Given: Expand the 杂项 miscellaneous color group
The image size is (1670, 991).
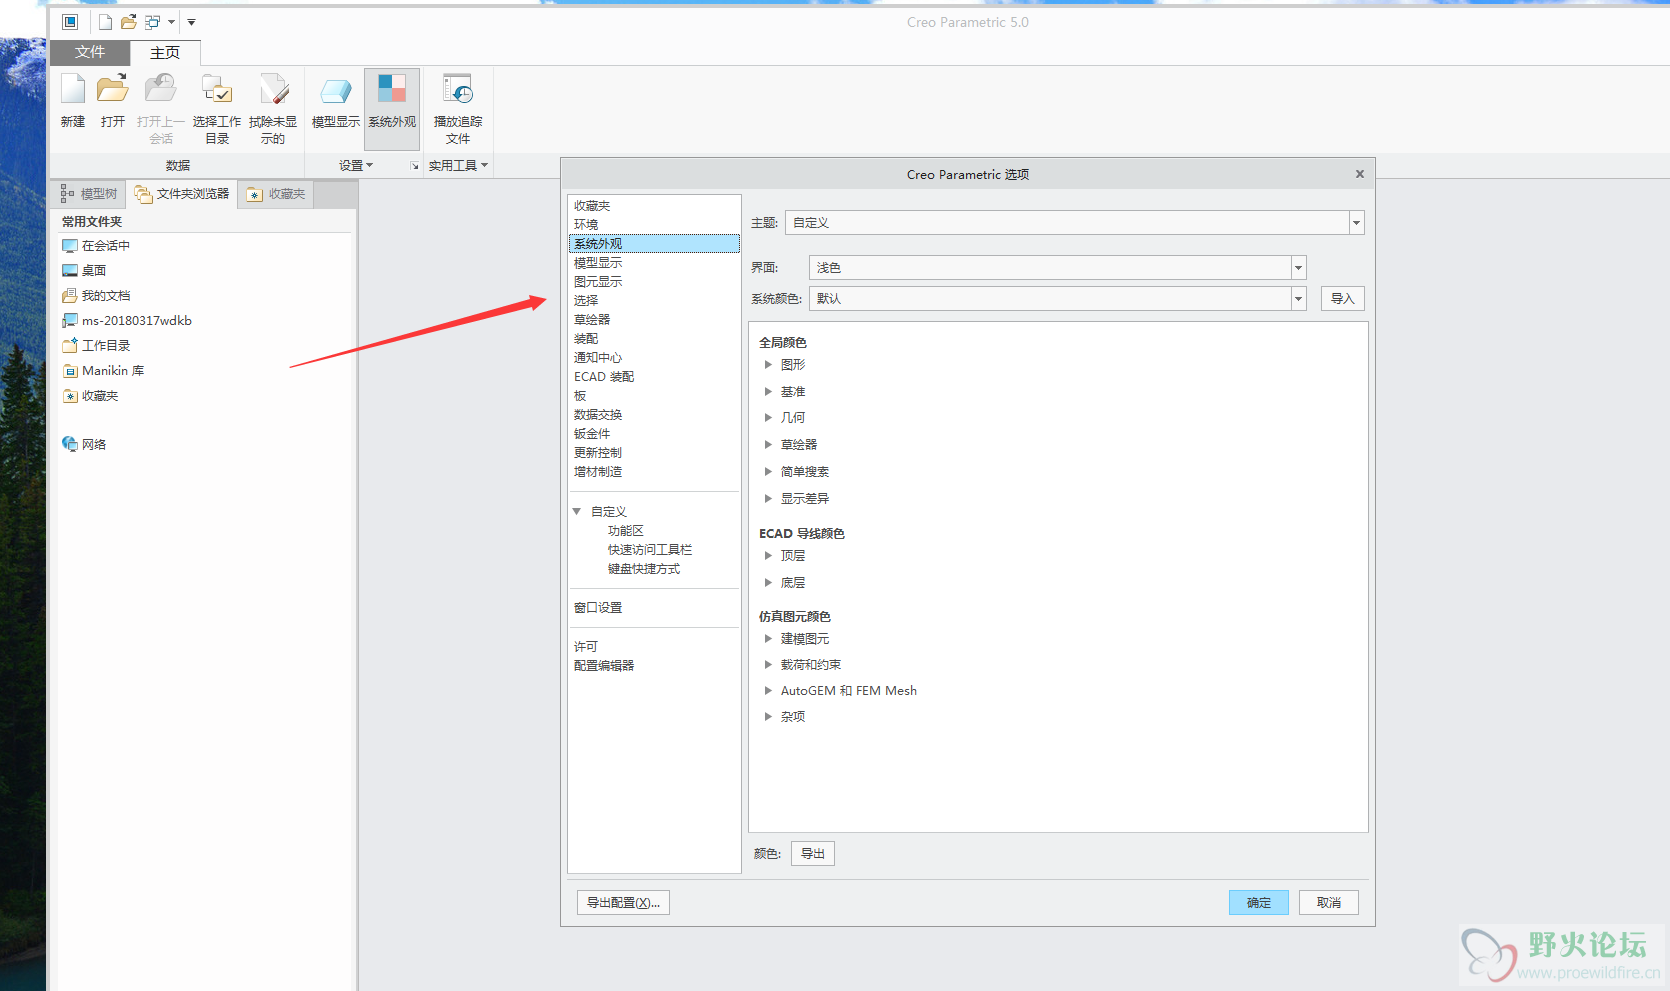Looking at the screenshot, I should [x=768, y=717].
